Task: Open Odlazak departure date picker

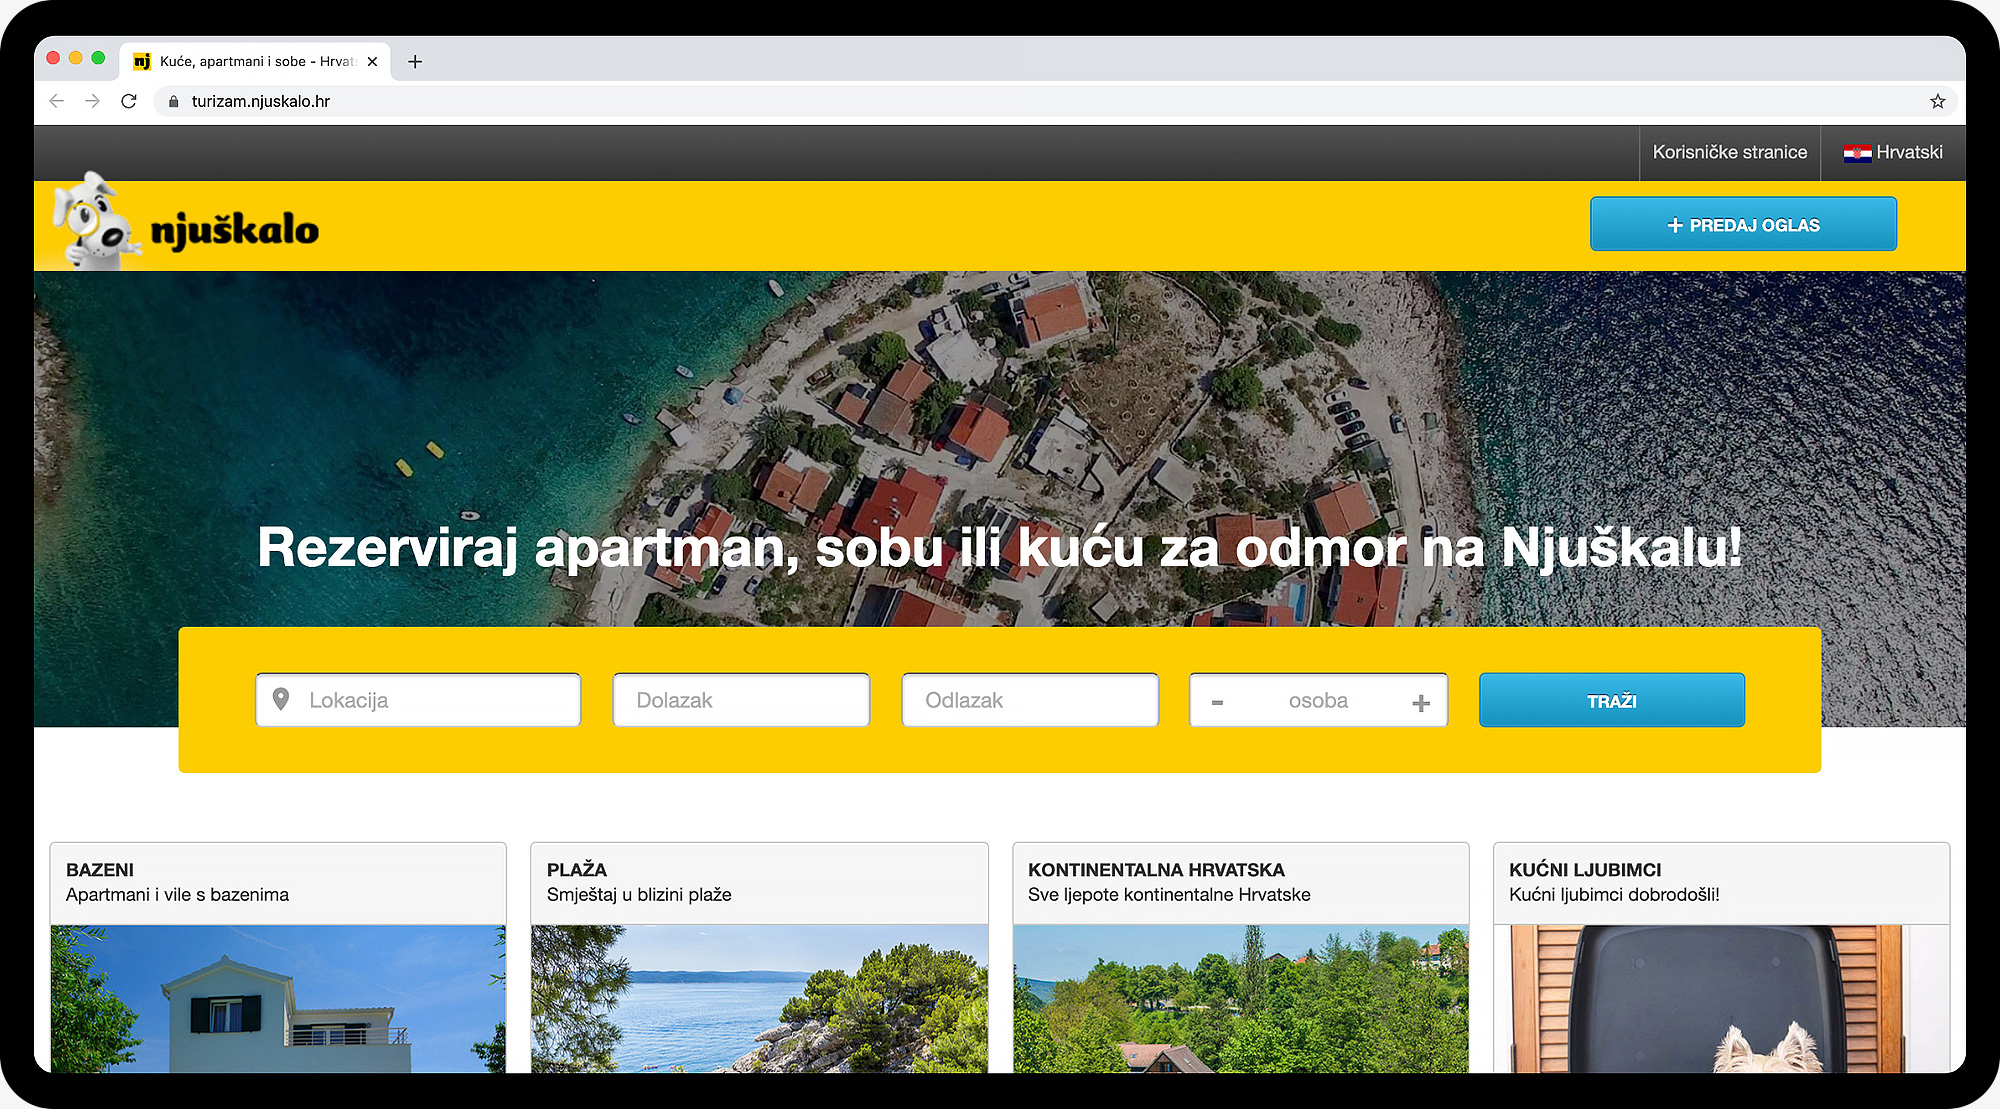Action: [1030, 700]
